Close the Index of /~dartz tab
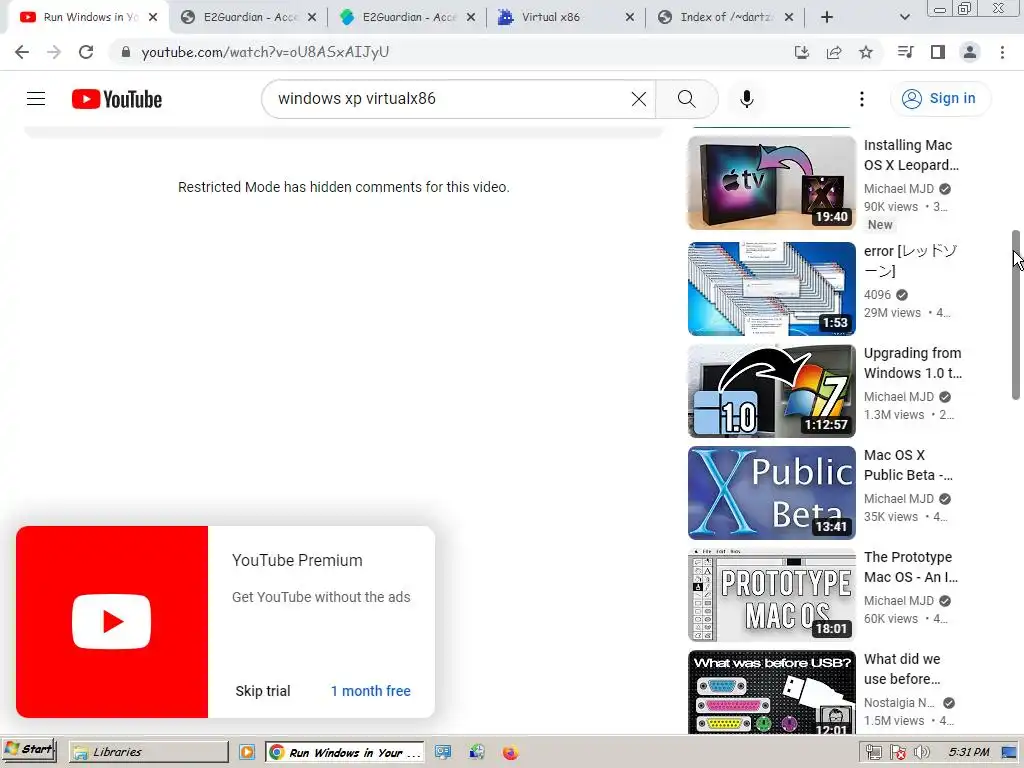 click(x=789, y=17)
